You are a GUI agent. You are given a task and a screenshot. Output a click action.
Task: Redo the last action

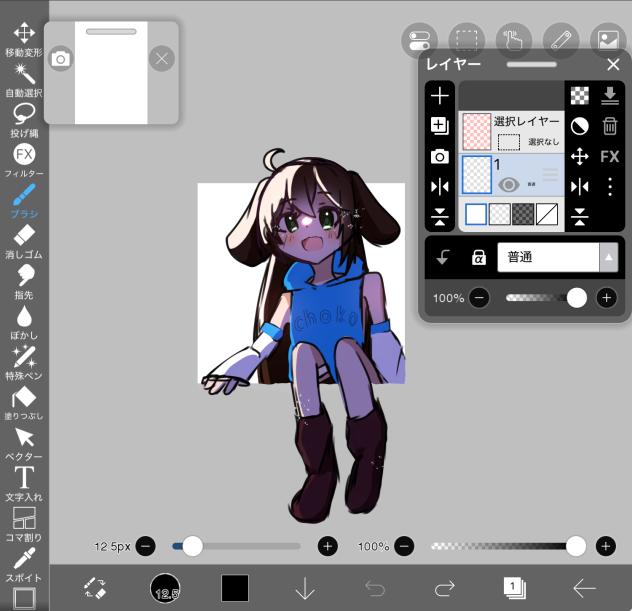pyautogui.click(x=445, y=588)
